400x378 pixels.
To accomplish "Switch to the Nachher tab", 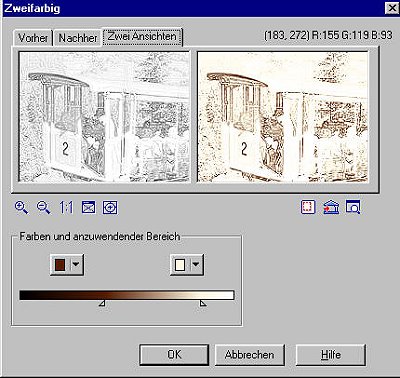I will [x=78, y=38].
